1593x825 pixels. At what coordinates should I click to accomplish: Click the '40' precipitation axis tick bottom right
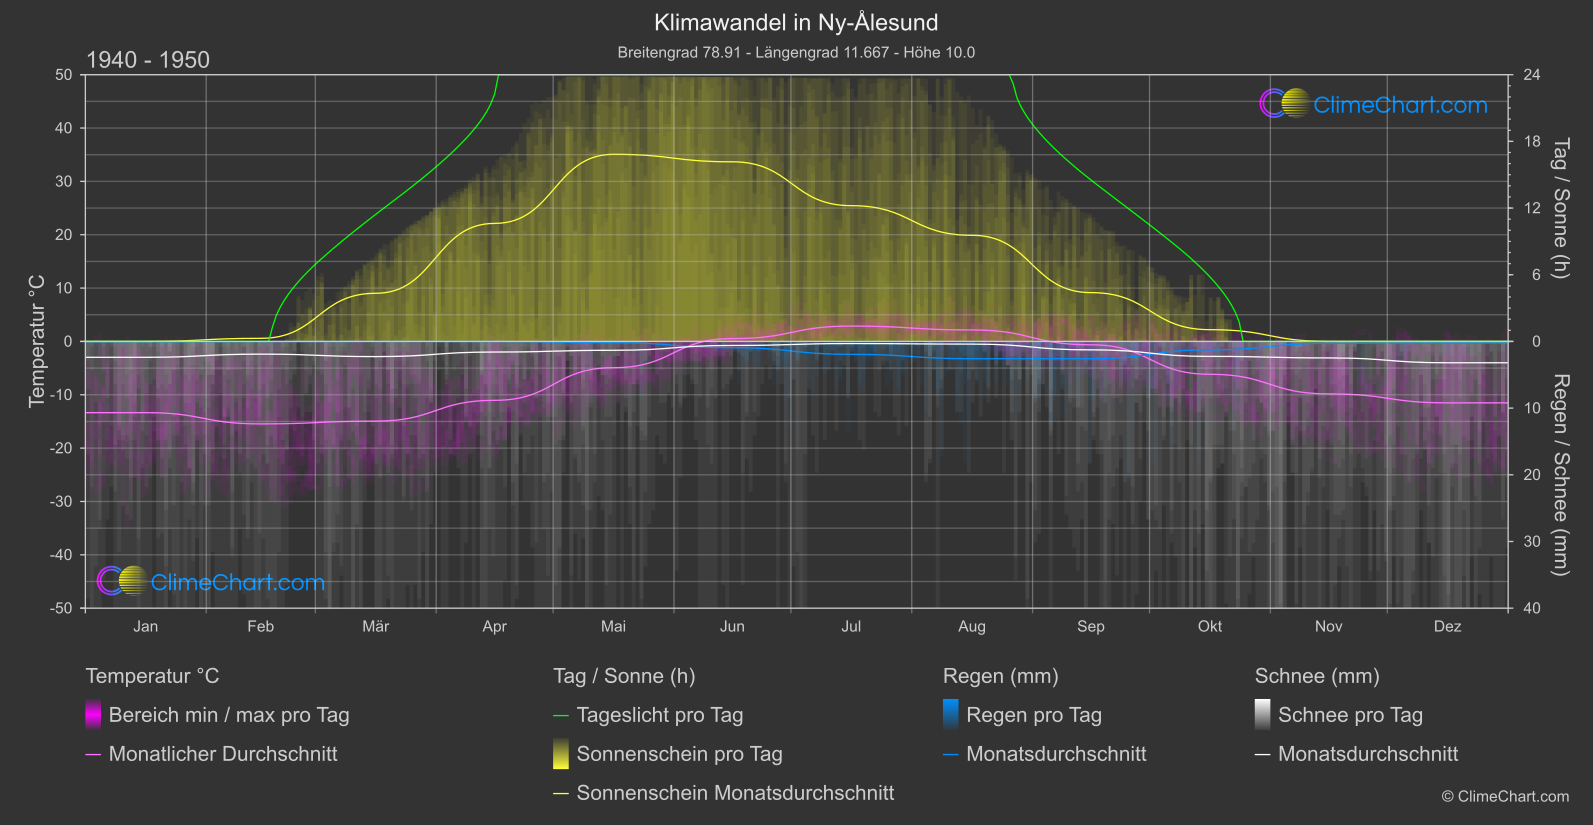click(1532, 608)
